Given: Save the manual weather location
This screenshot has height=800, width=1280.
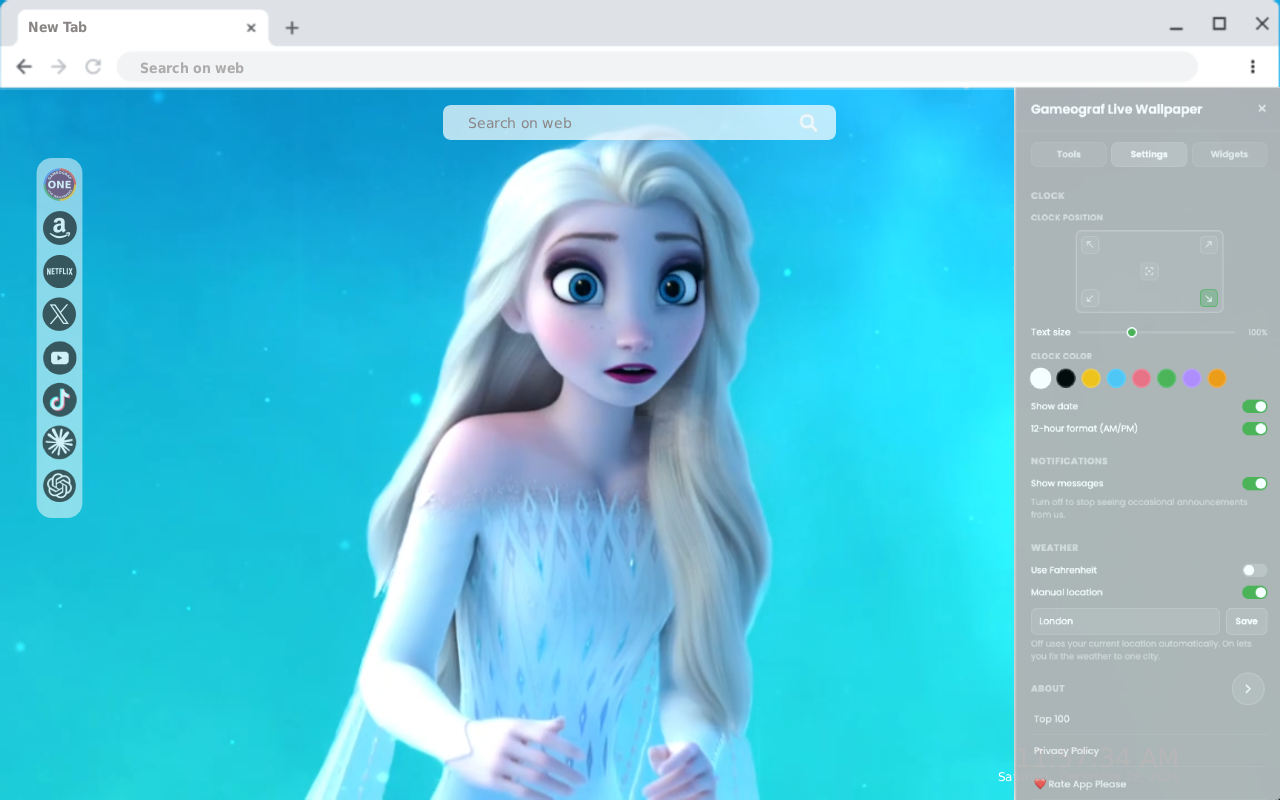Looking at the screenshot, I should point(1246,621).
